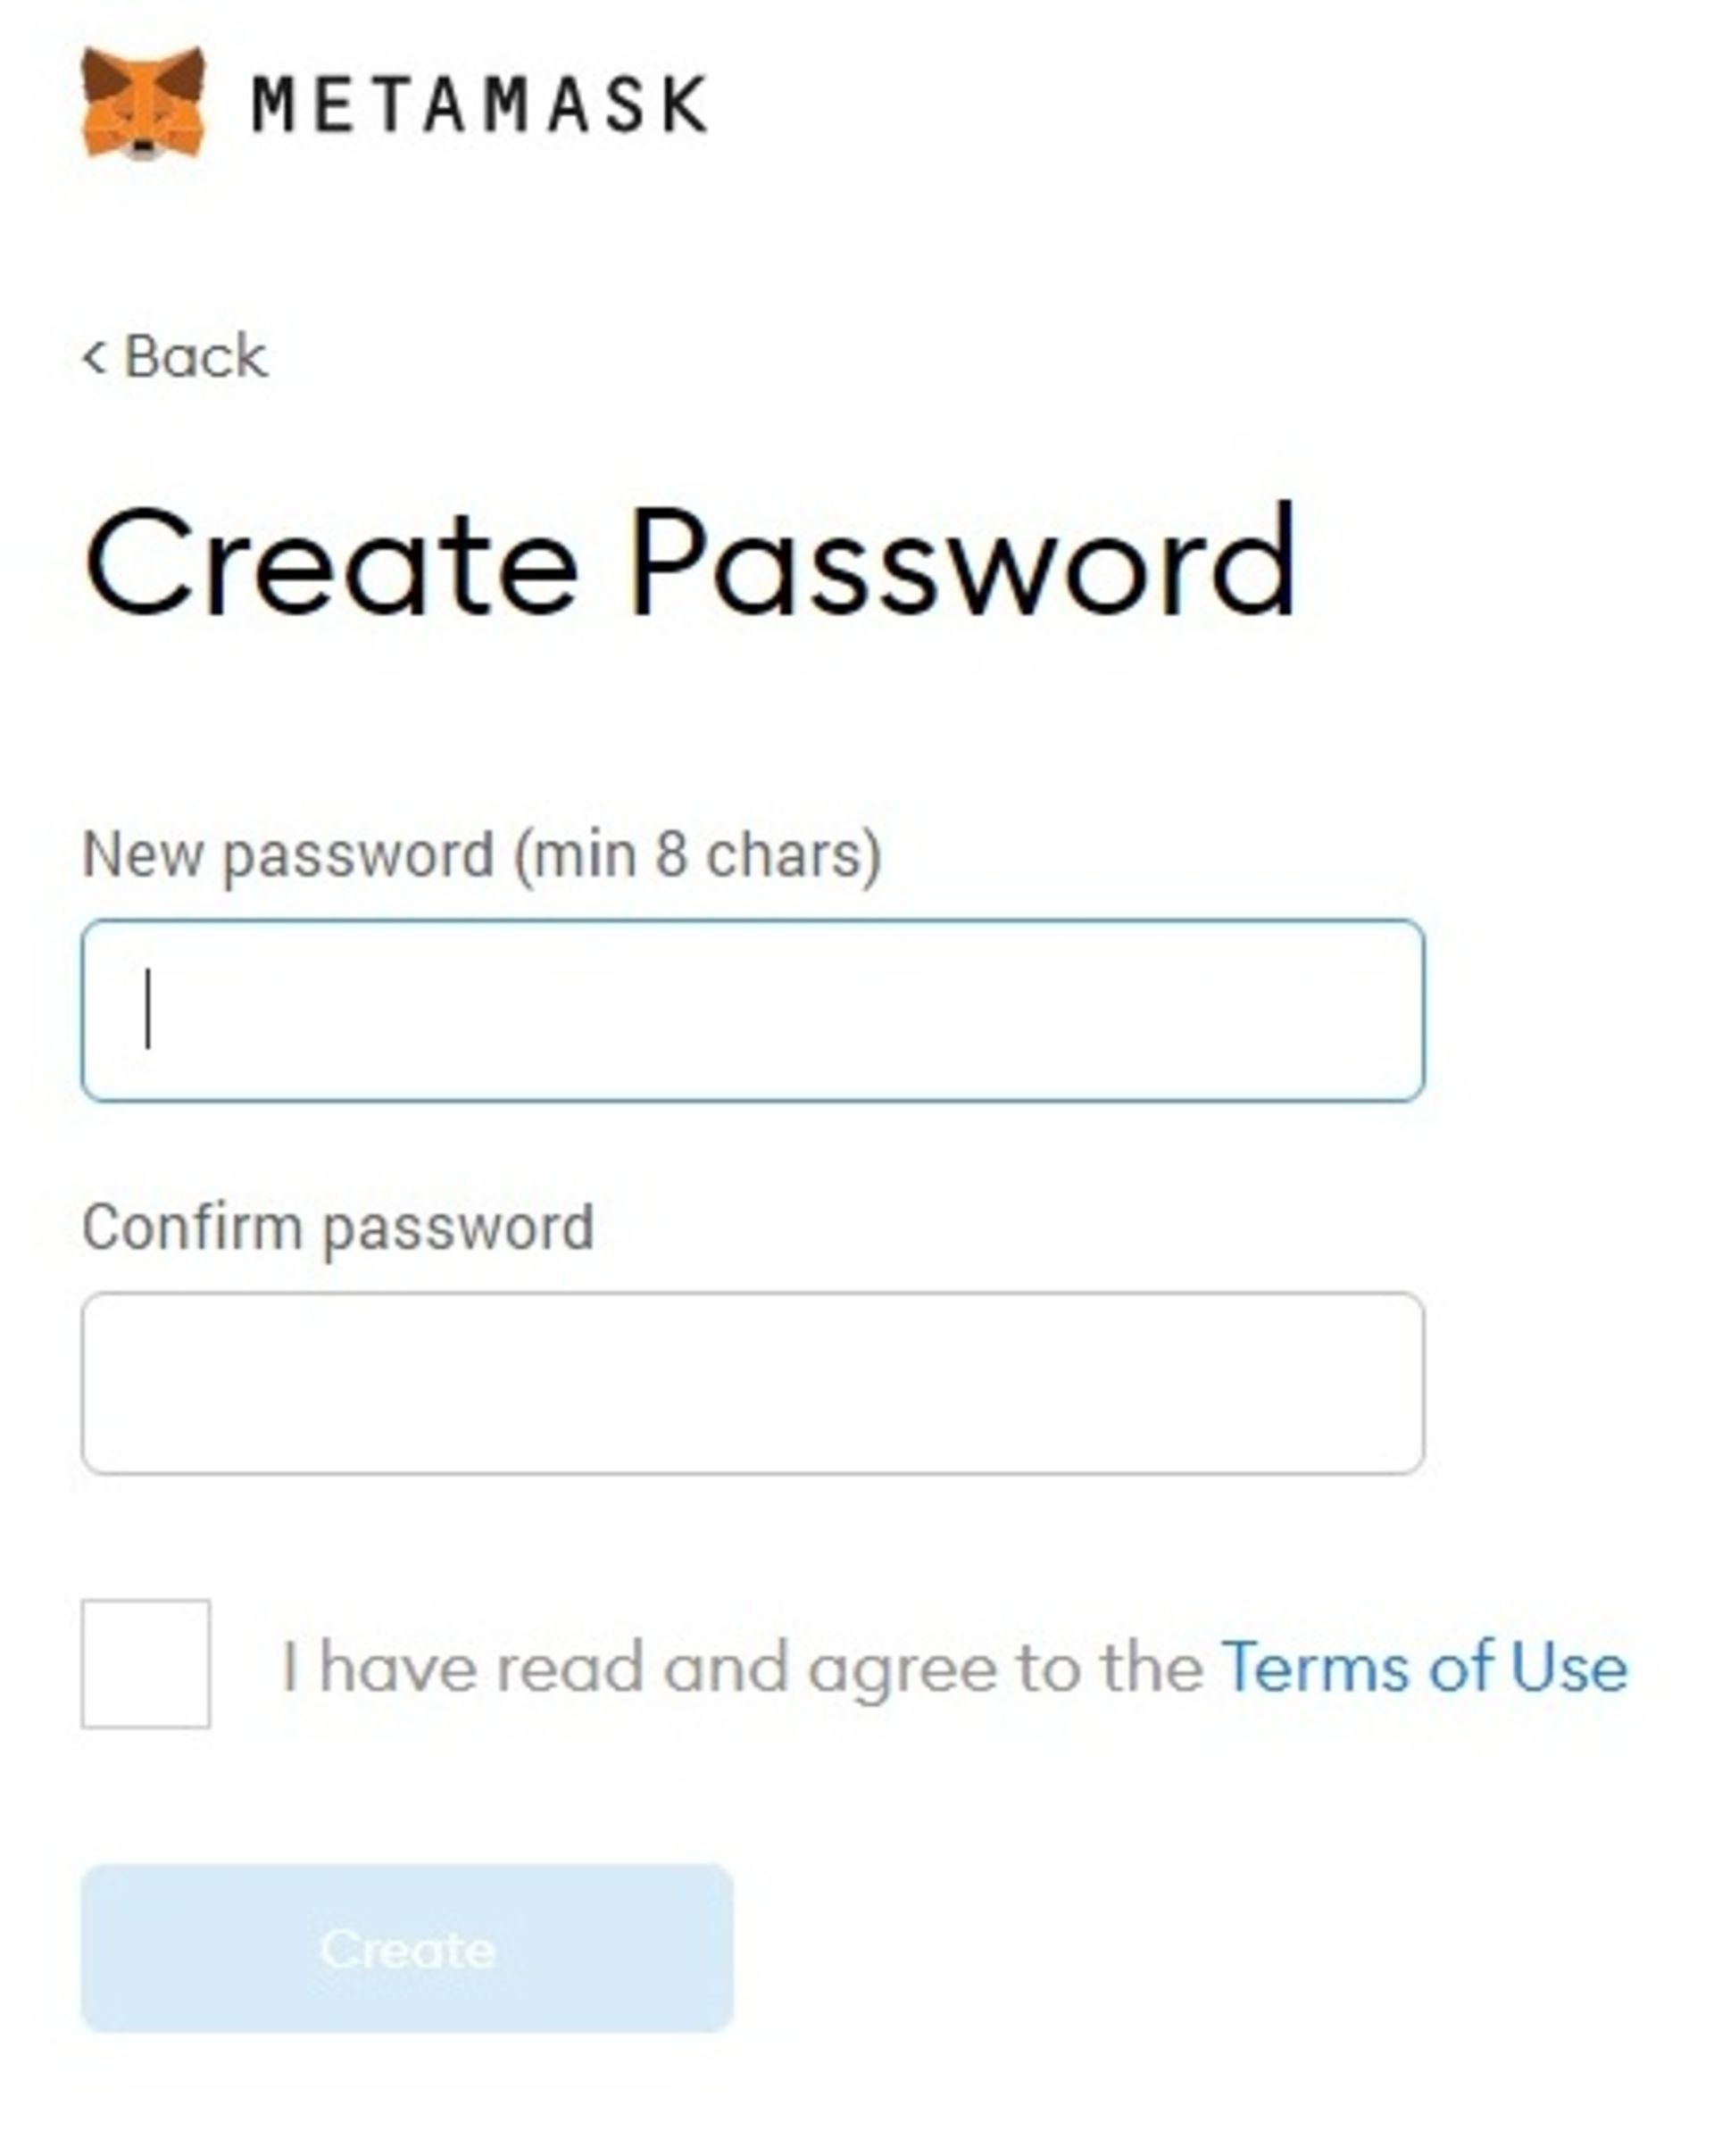Click the 'I have read and agree' text

coord(742,1667)
